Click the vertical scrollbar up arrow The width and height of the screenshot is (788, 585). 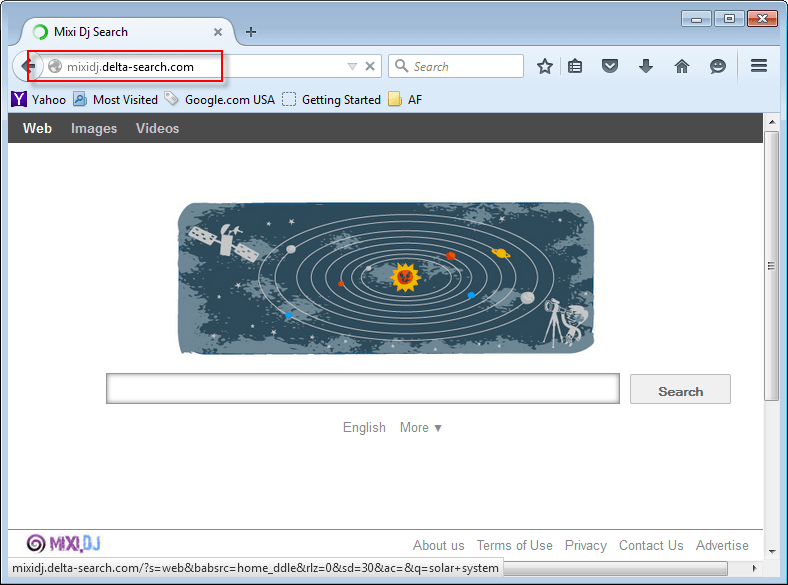tap(772, 122)
